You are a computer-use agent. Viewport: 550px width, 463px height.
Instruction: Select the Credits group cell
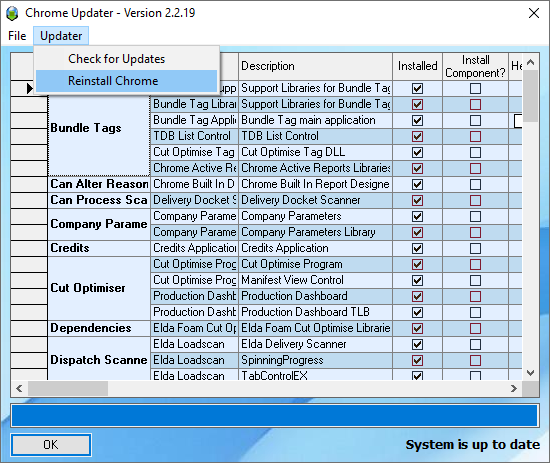click(99, 248)
